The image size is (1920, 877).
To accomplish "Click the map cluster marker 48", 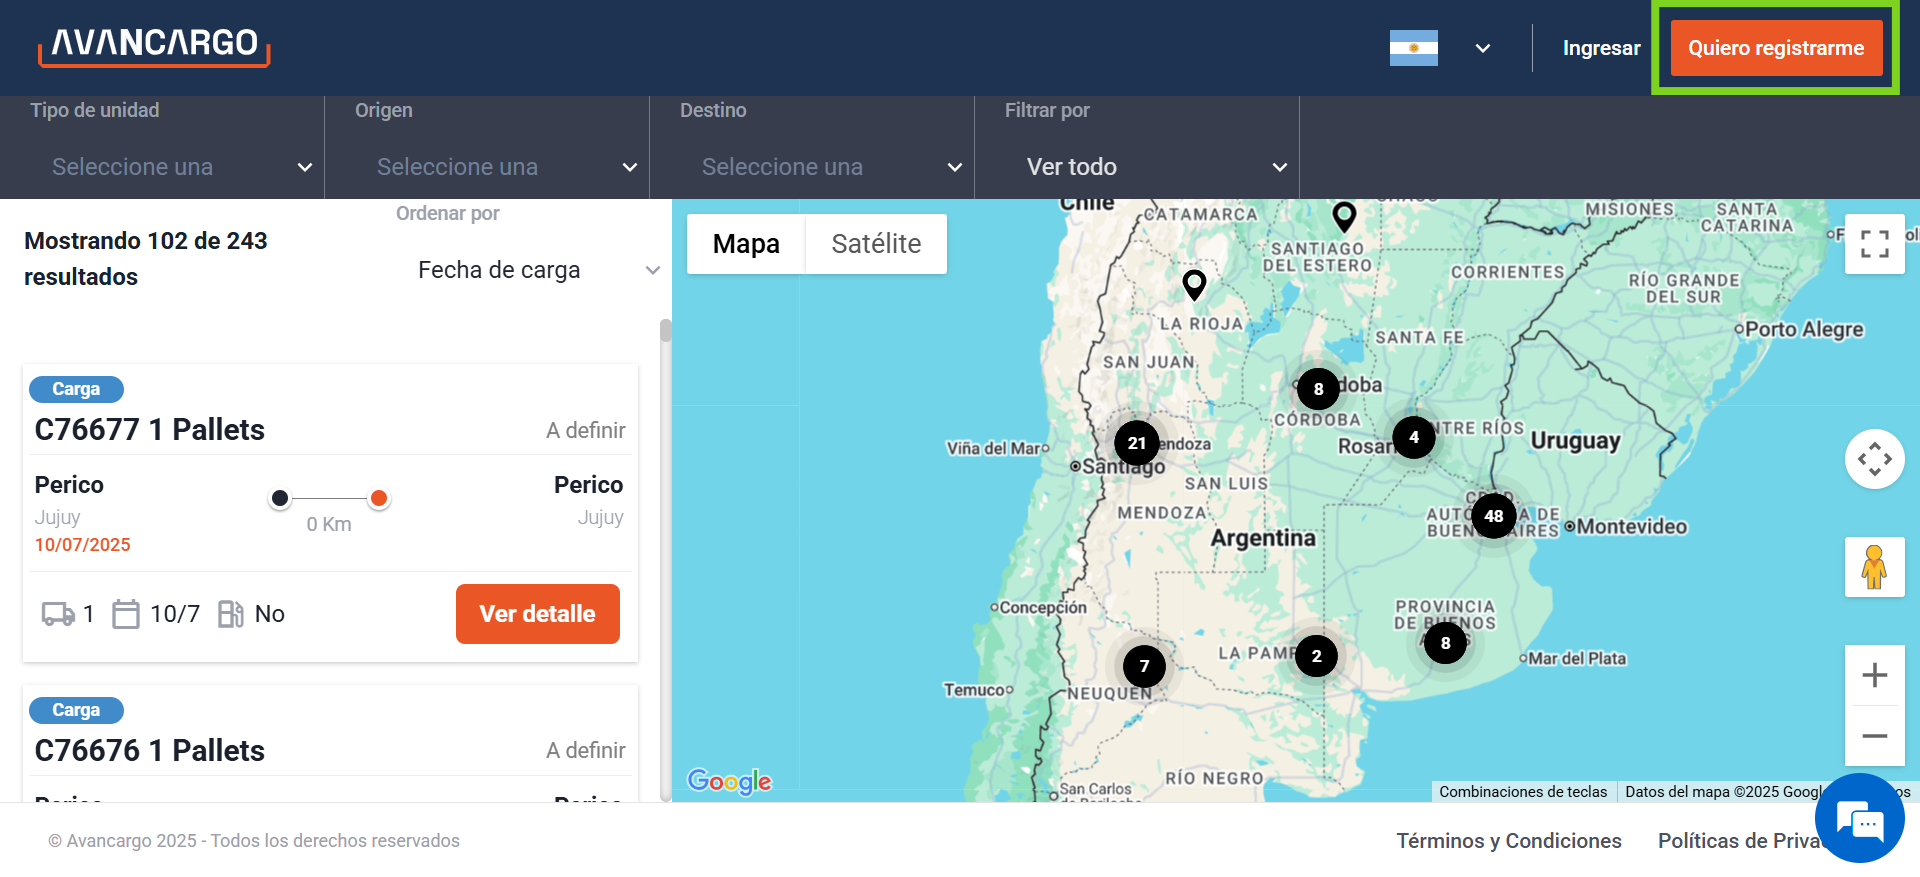I will pyautogui.click(x=1494, y=516).
